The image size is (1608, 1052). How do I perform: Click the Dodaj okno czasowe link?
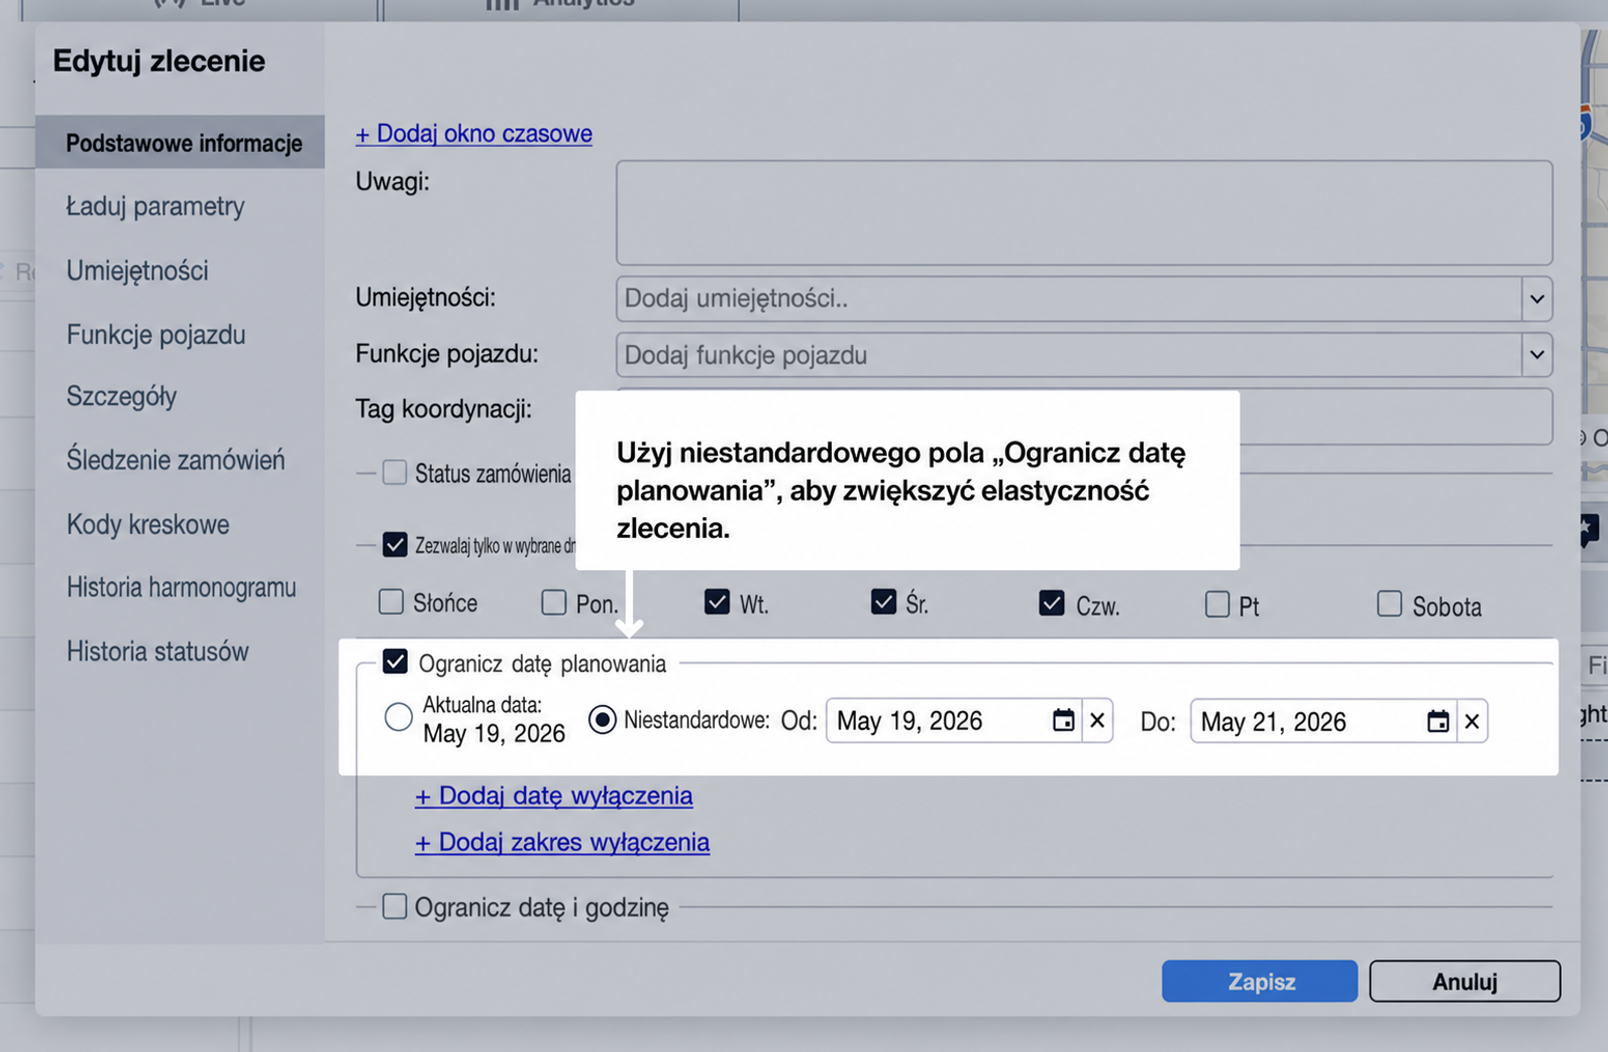pos(474,133)
